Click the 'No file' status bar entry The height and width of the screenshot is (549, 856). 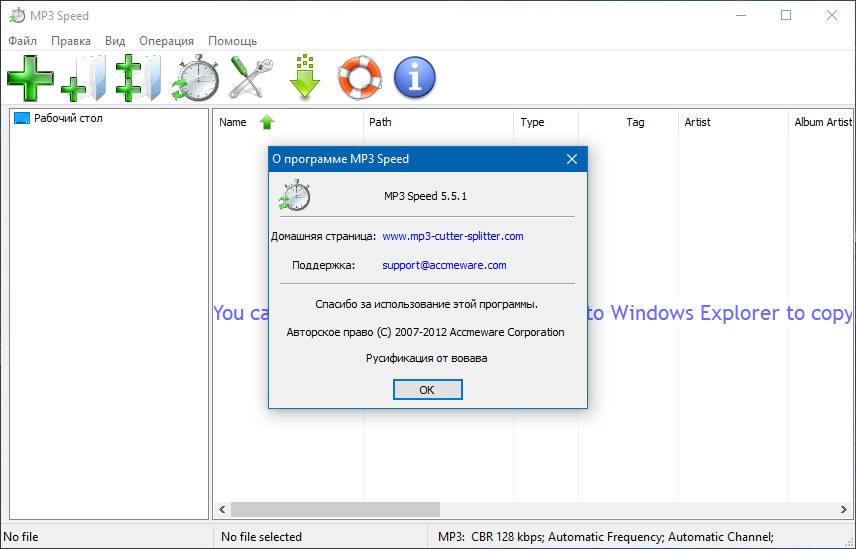coord(21,537)
